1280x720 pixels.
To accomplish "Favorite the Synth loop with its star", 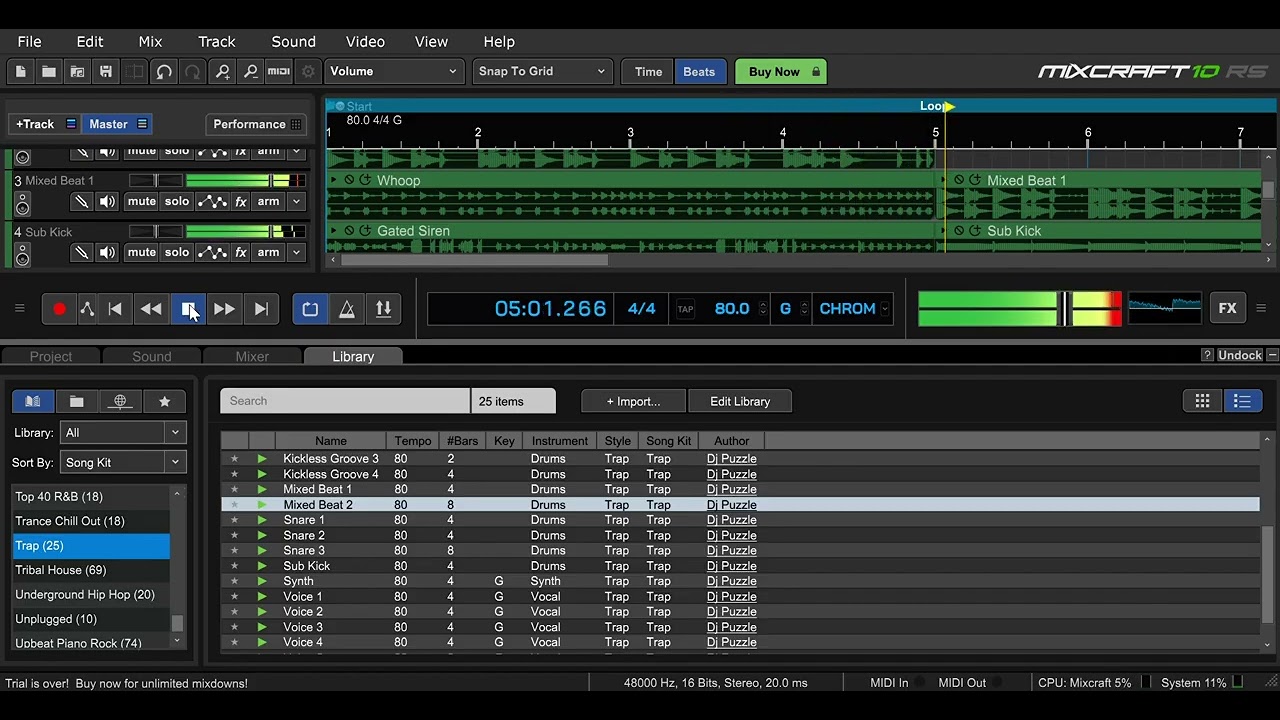I will [235, 581].
